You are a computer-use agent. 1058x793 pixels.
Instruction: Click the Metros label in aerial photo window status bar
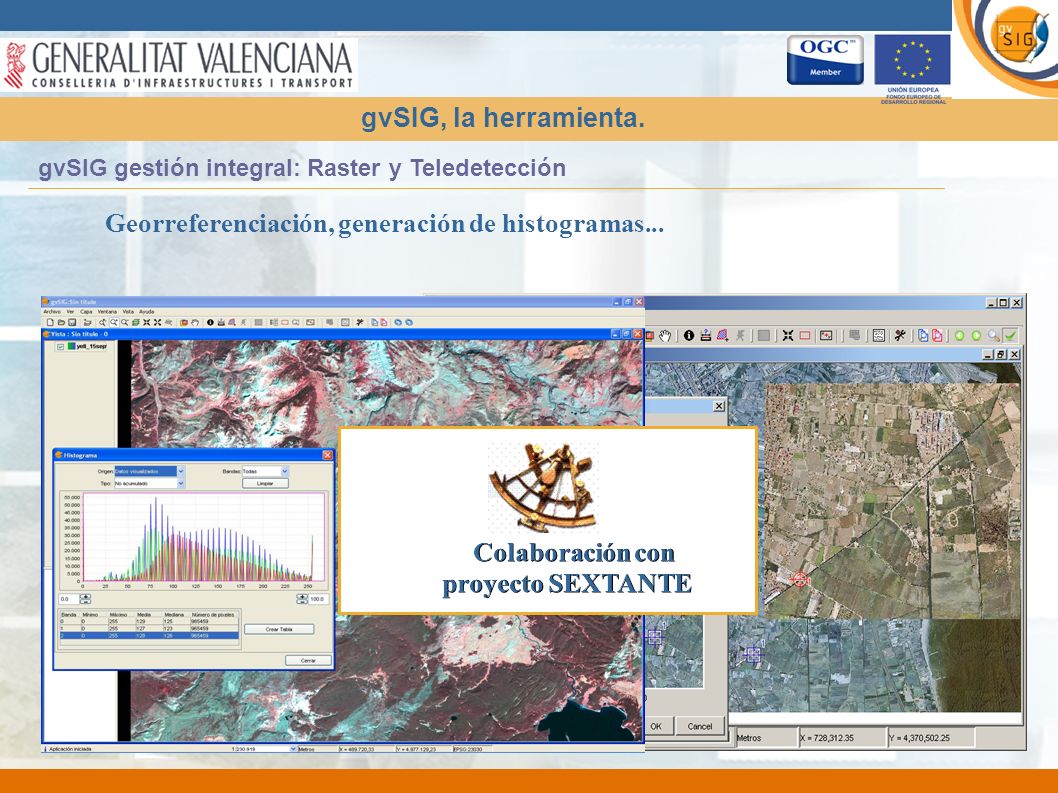coord(748,738)
